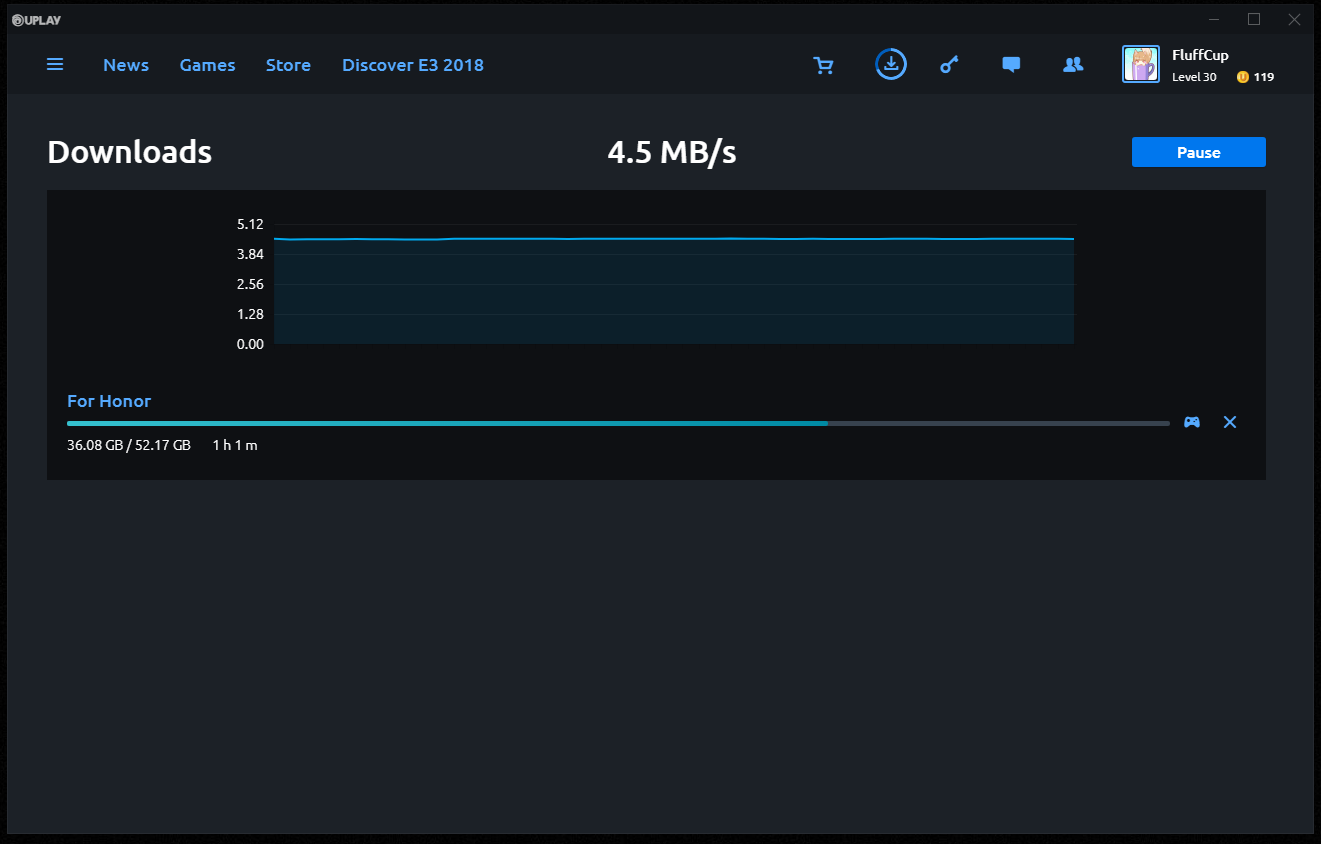
Task: Click the 1 h 1 m time remaining
Action: [235, 445]
